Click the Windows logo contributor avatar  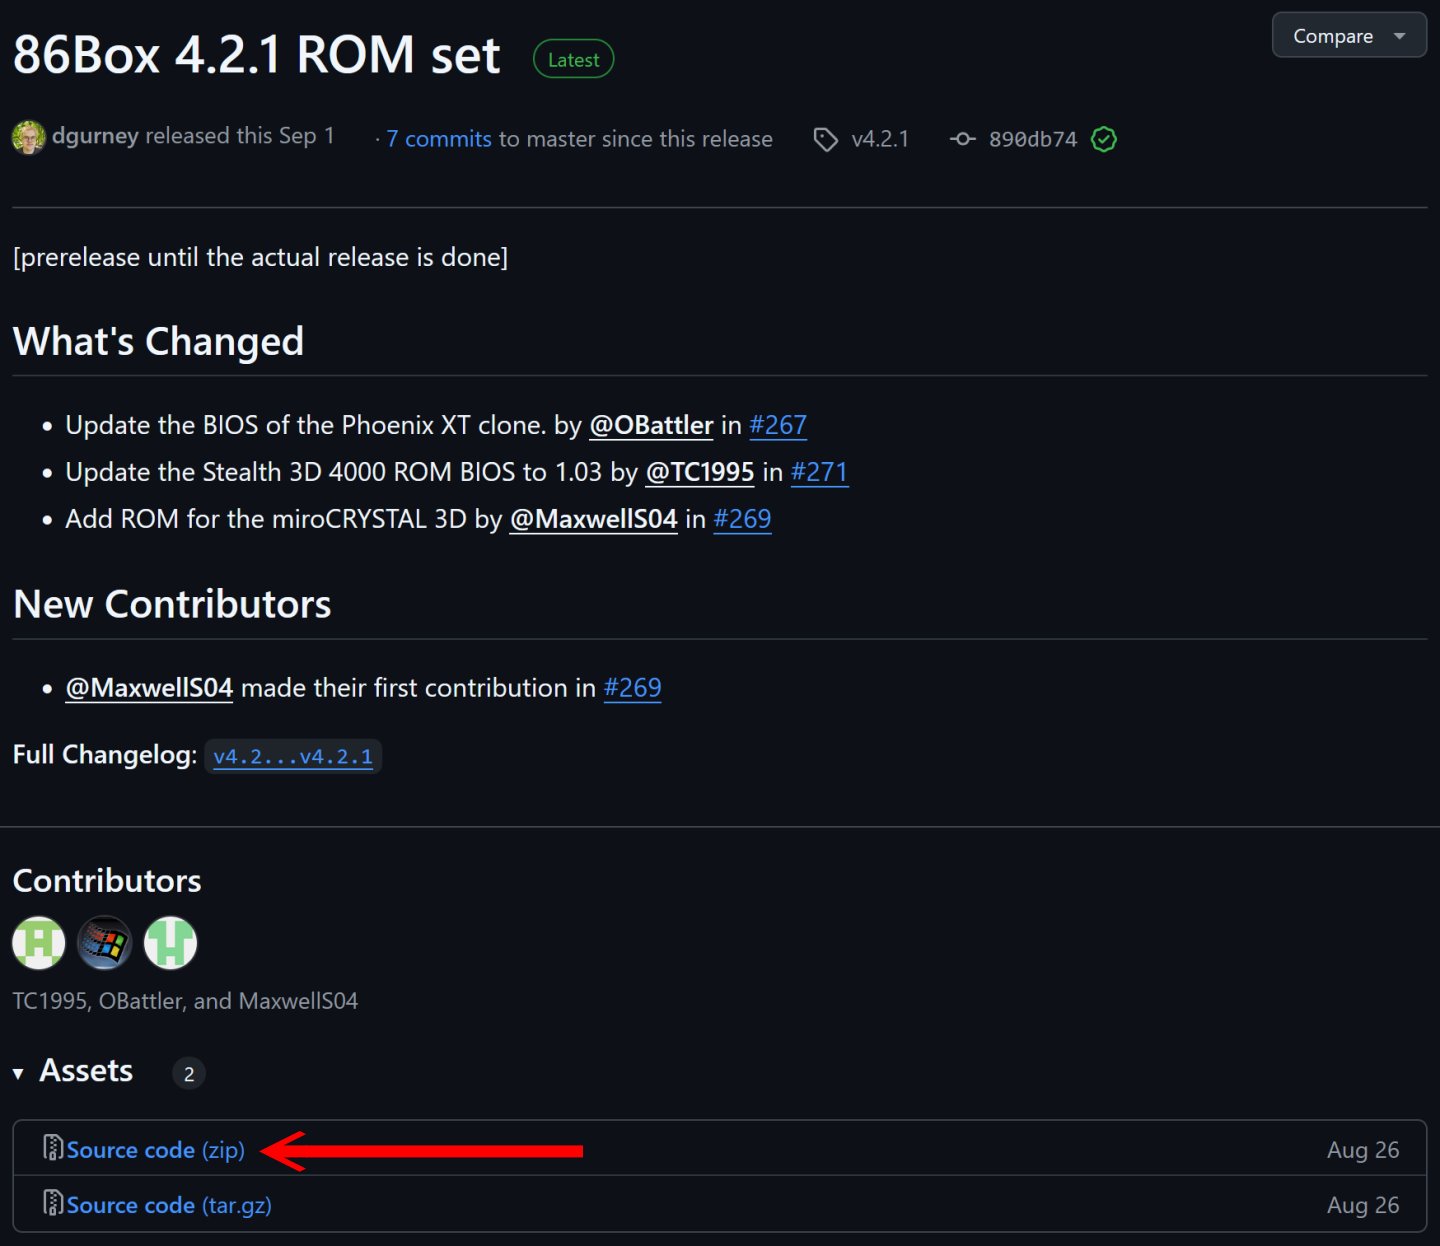105,943
